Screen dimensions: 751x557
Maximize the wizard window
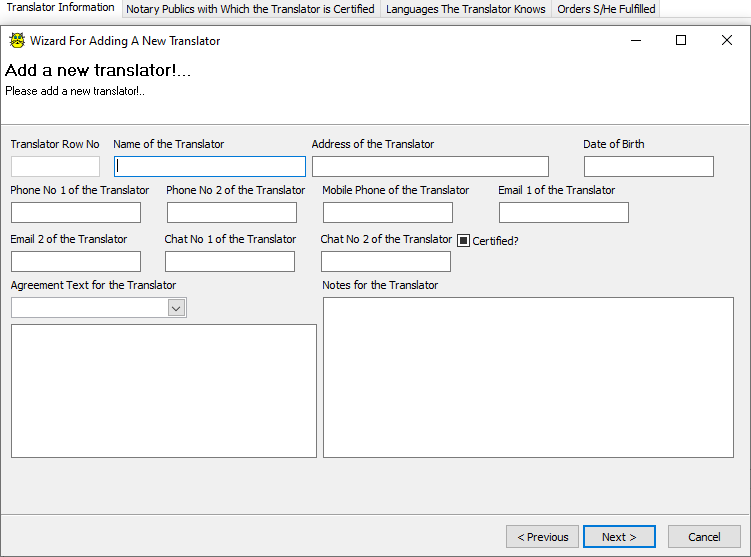click(x=681, y=41)
